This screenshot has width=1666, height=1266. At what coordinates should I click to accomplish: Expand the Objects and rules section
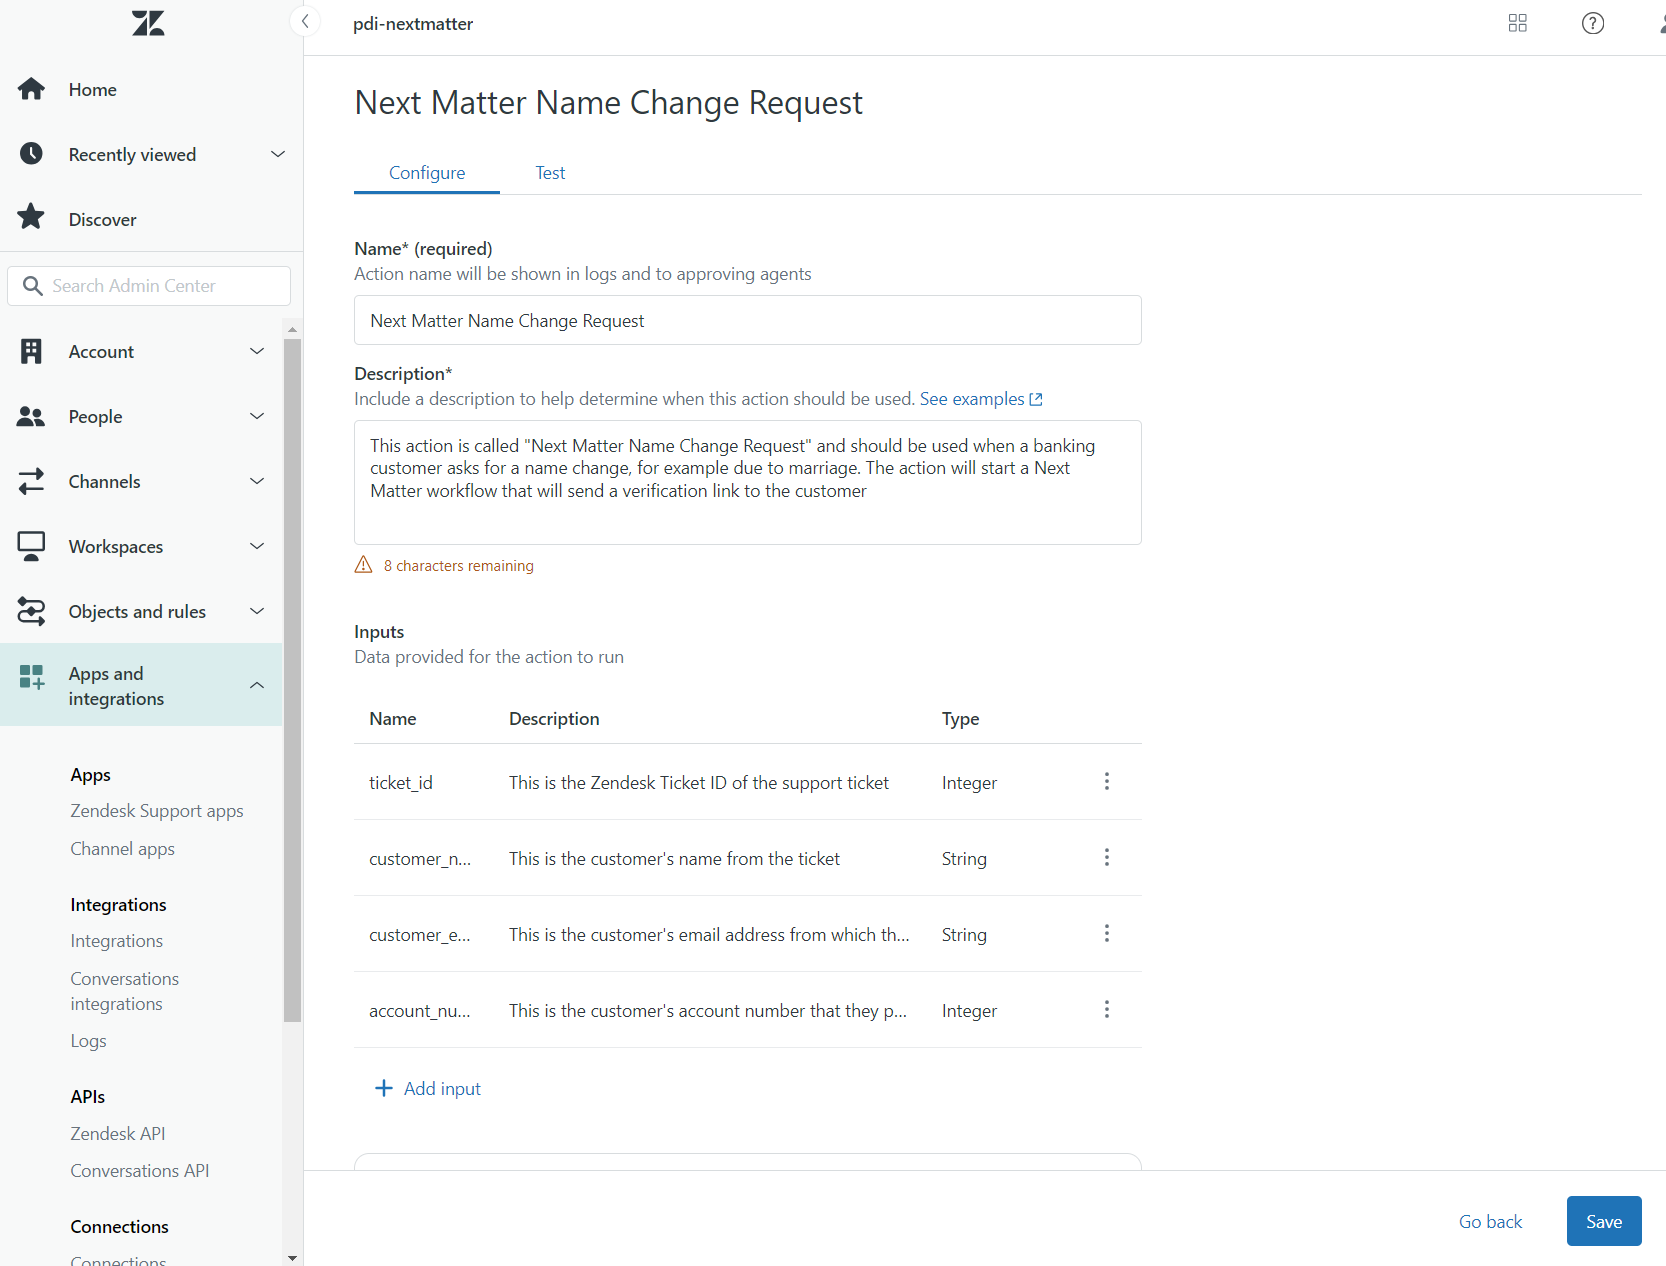[257, 611]
